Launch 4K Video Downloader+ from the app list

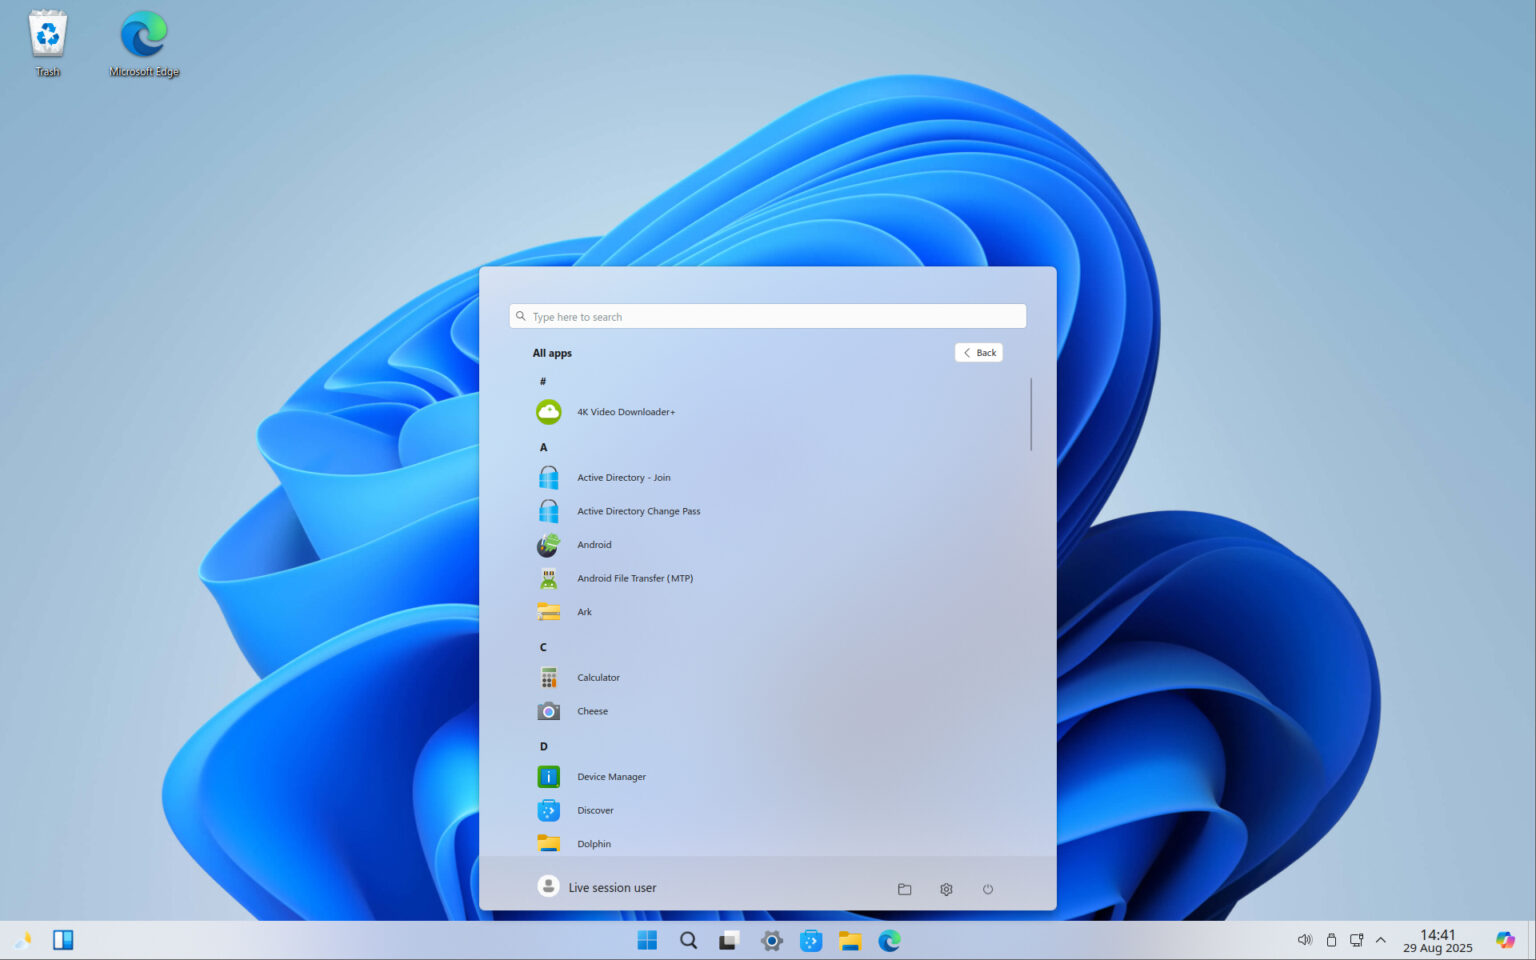pos(625,411)
